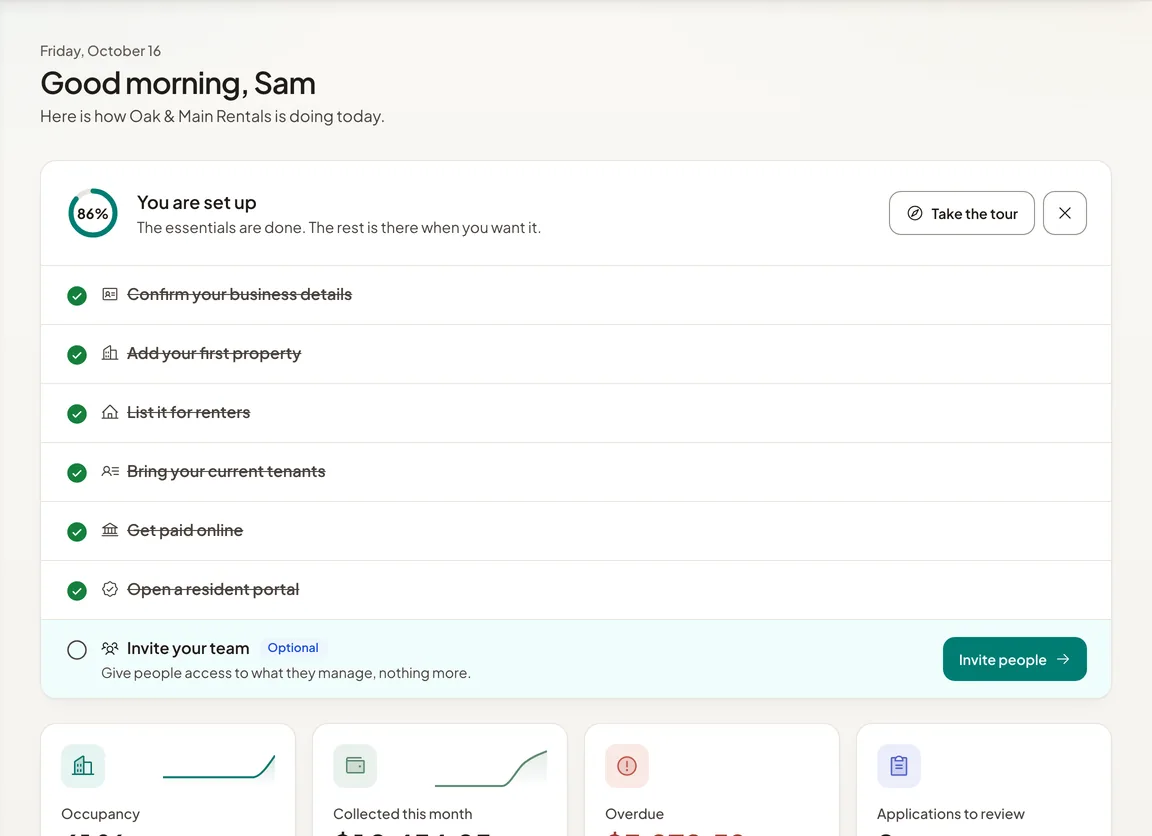Dismiss the setup checklist card
1152x836 pixels.
1065,213
